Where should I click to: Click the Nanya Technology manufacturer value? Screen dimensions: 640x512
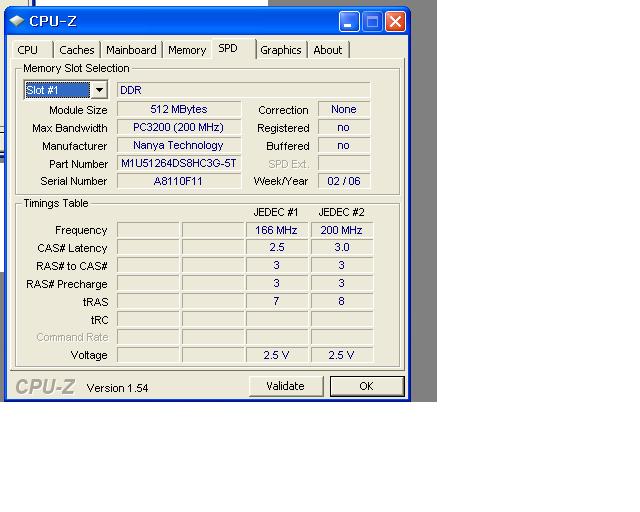179,145
